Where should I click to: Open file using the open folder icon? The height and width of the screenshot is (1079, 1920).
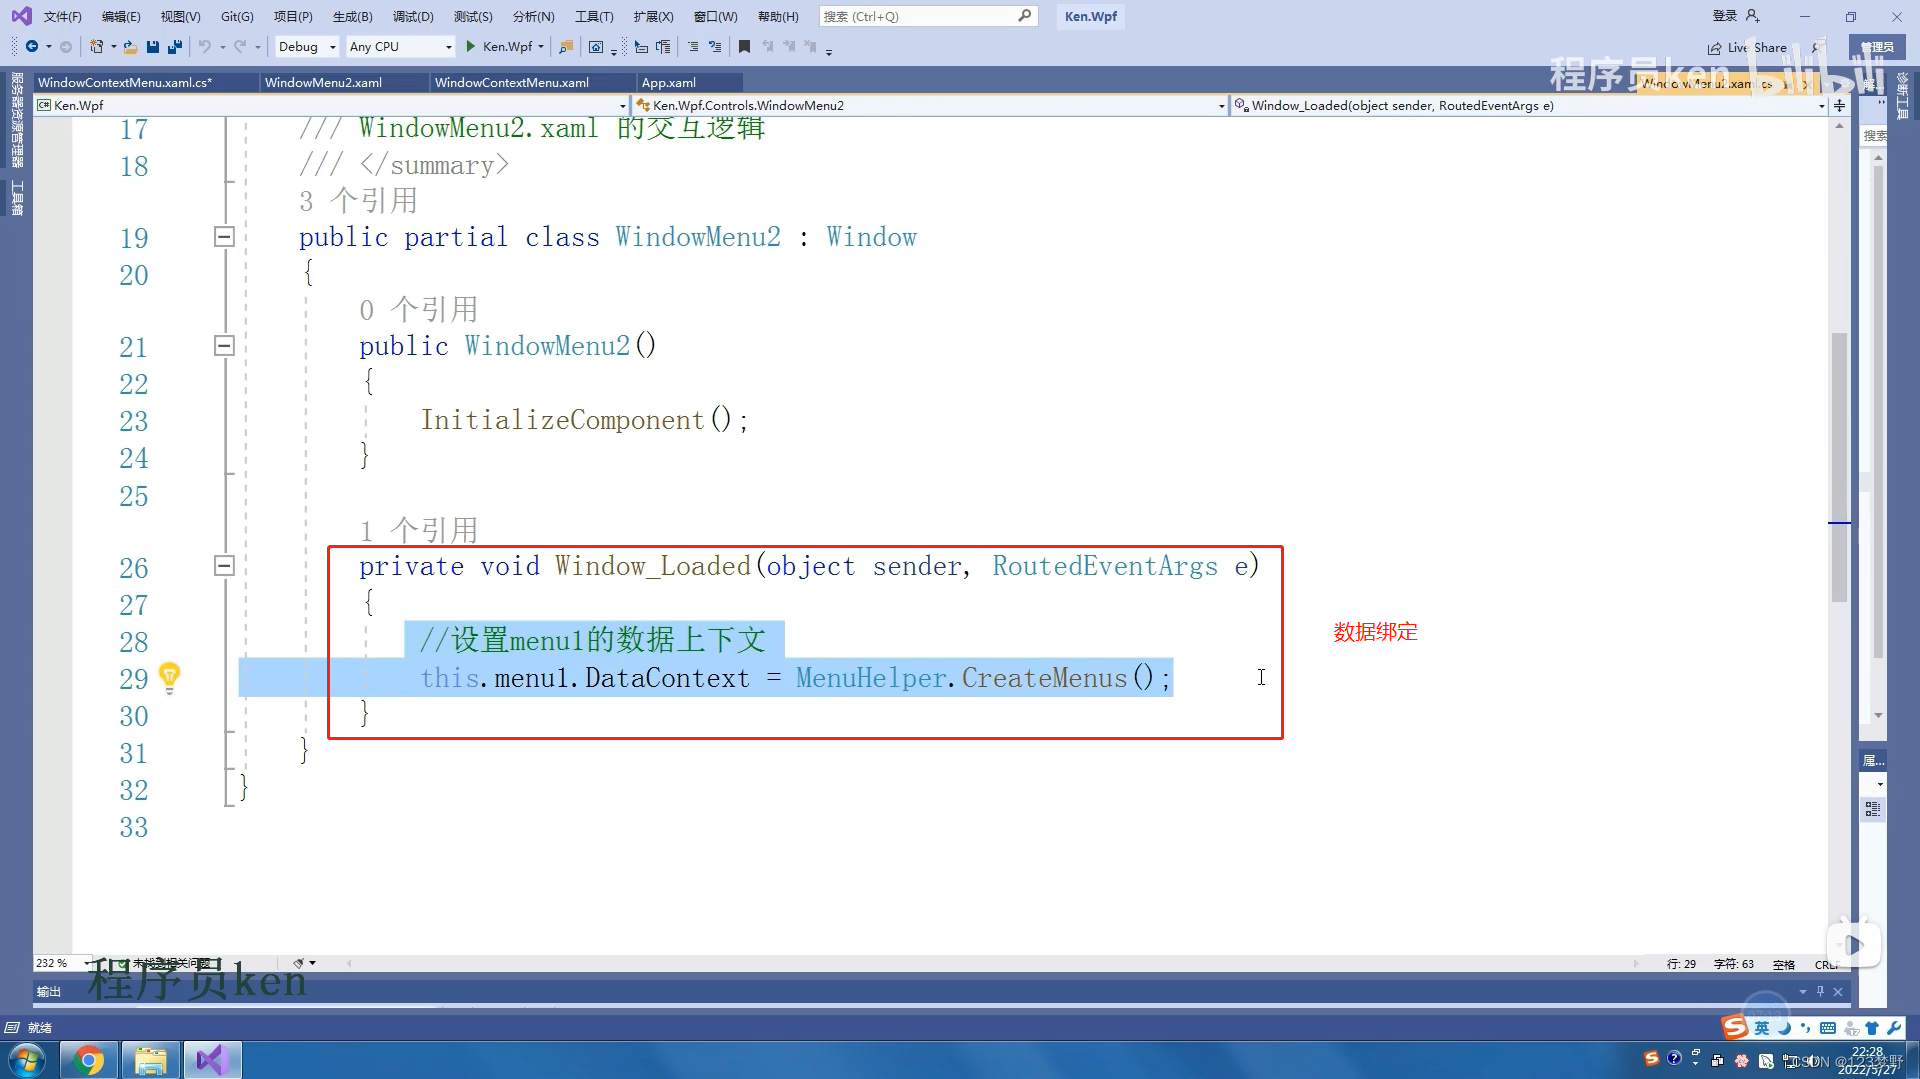130,47
